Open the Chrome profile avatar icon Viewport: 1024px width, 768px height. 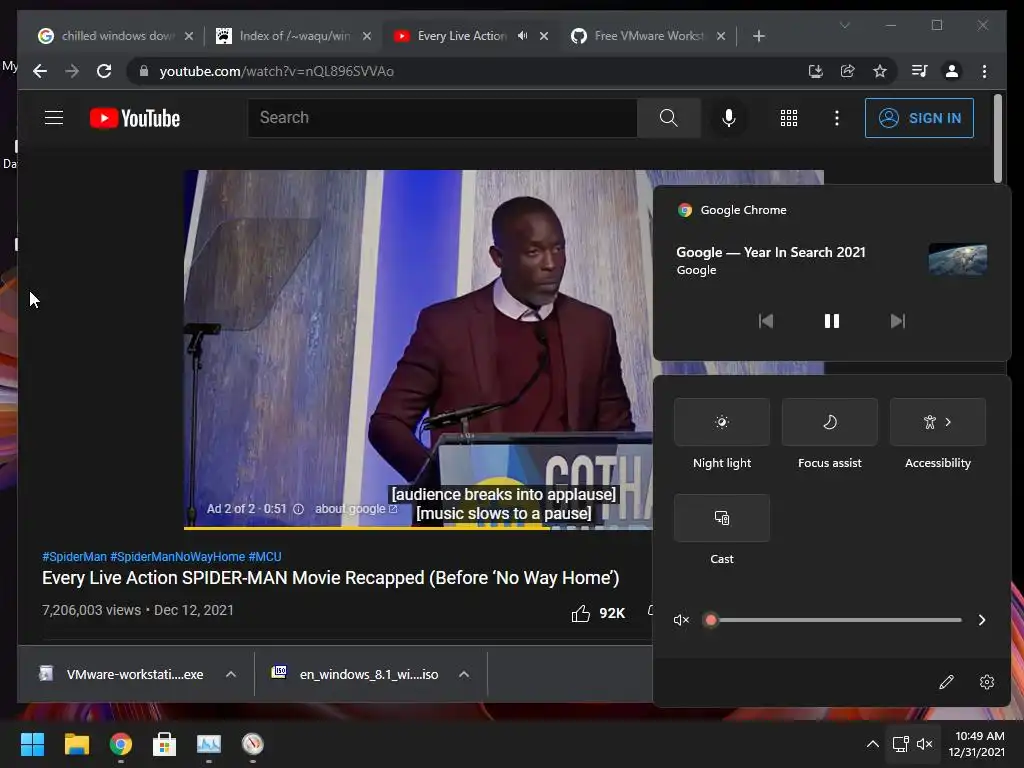(x=952, y=71)
